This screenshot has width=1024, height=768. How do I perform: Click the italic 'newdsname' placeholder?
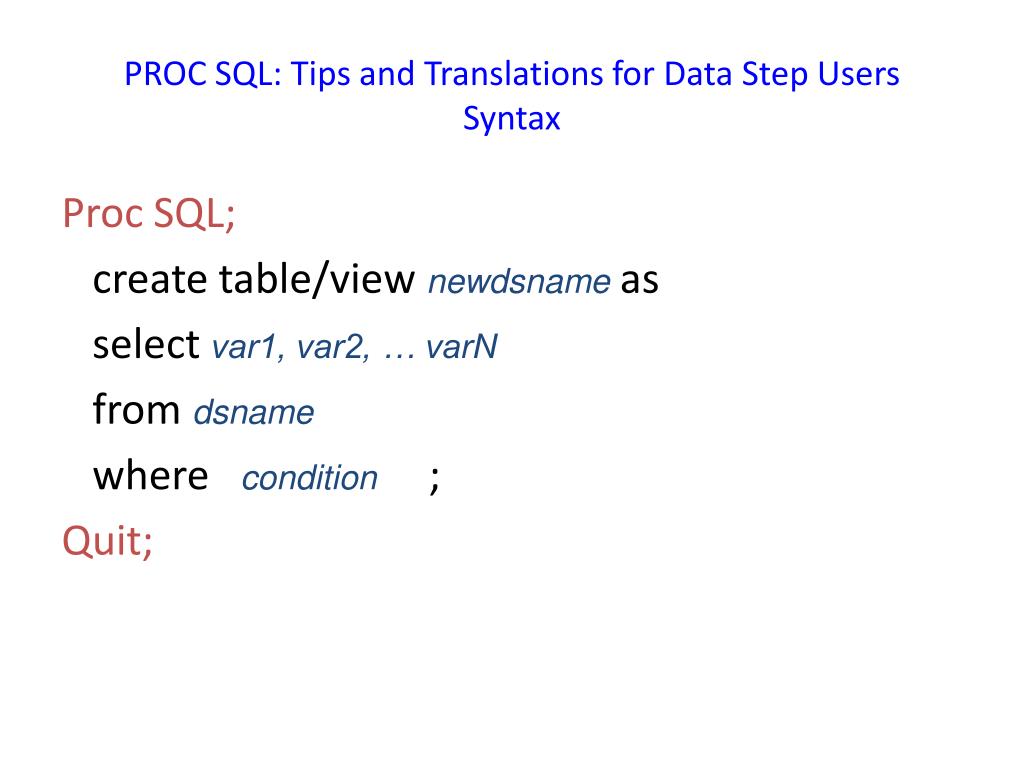click(519, 282)
